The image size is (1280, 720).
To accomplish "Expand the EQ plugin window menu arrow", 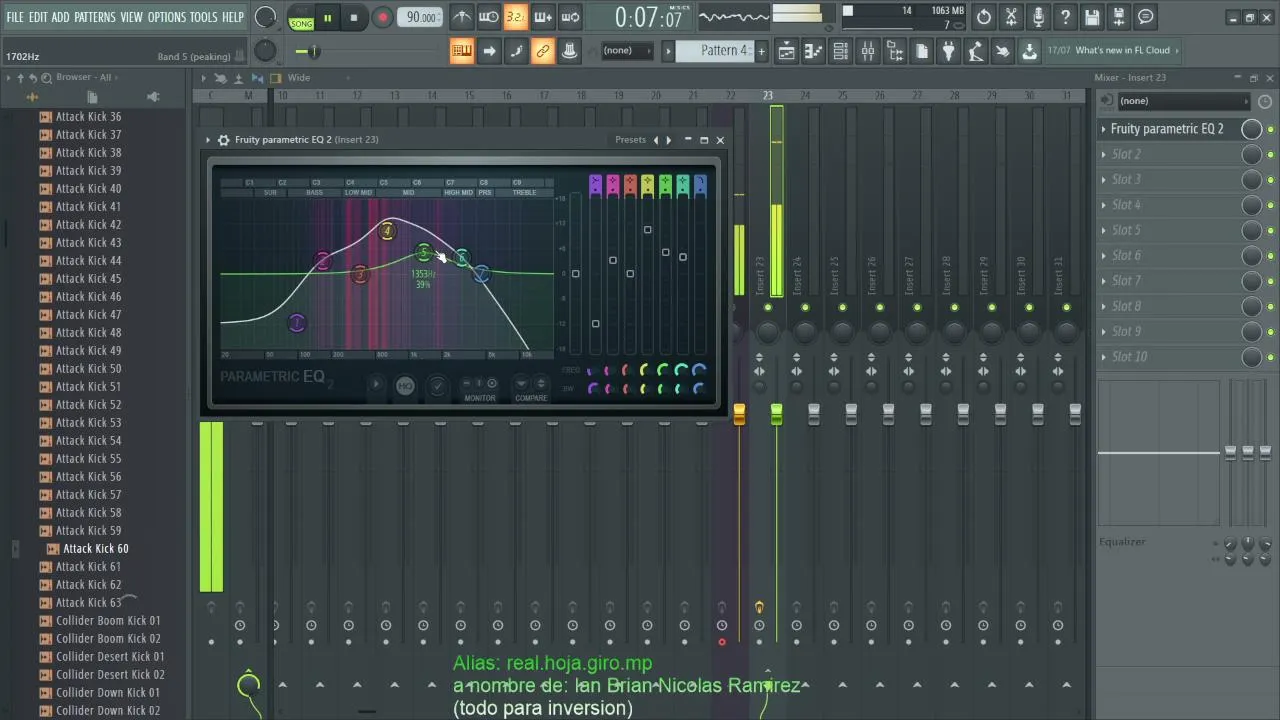I will point(208,140).
